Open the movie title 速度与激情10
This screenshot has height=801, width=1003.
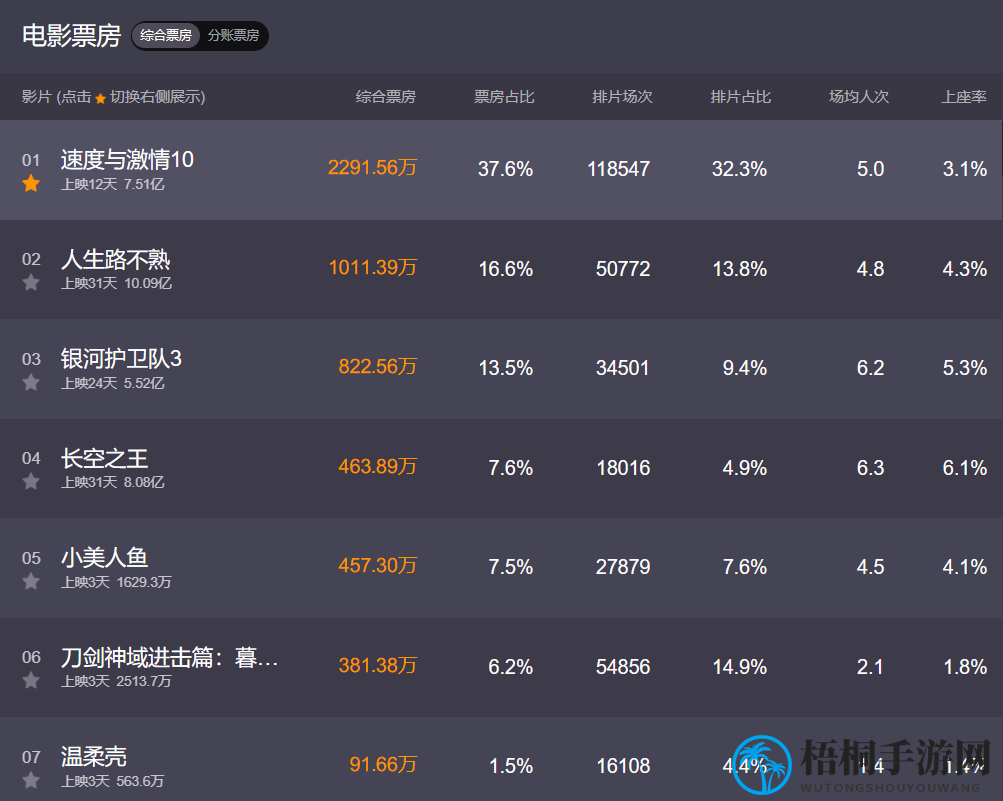pos(127,159)
